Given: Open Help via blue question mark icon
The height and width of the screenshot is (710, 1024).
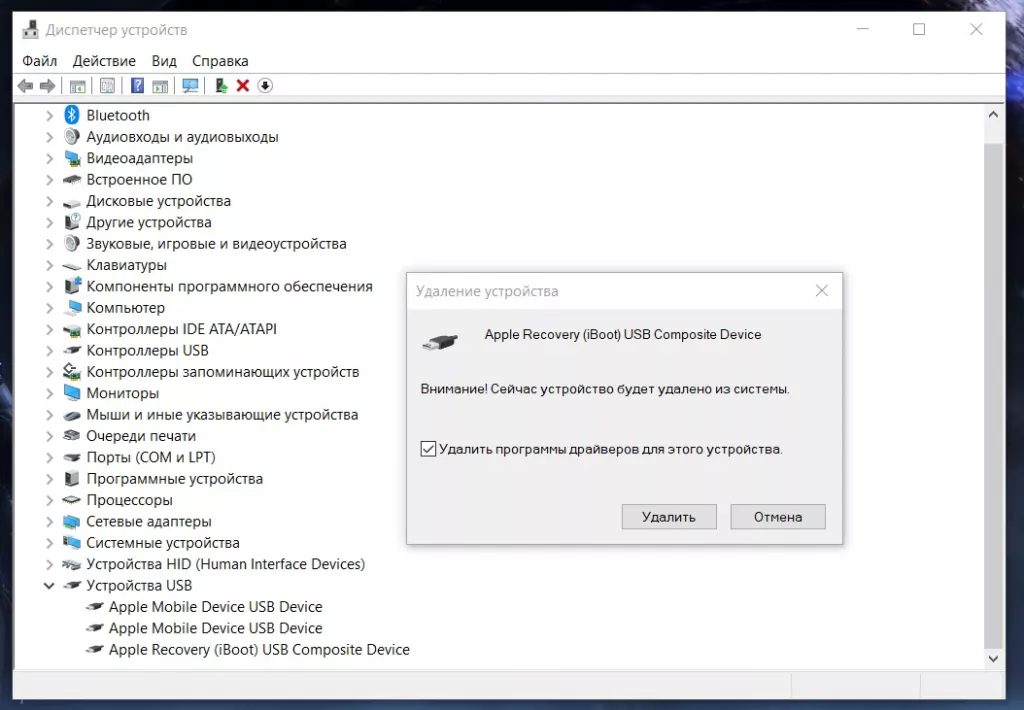Looking at the screenshot, I should coord(137,86).
